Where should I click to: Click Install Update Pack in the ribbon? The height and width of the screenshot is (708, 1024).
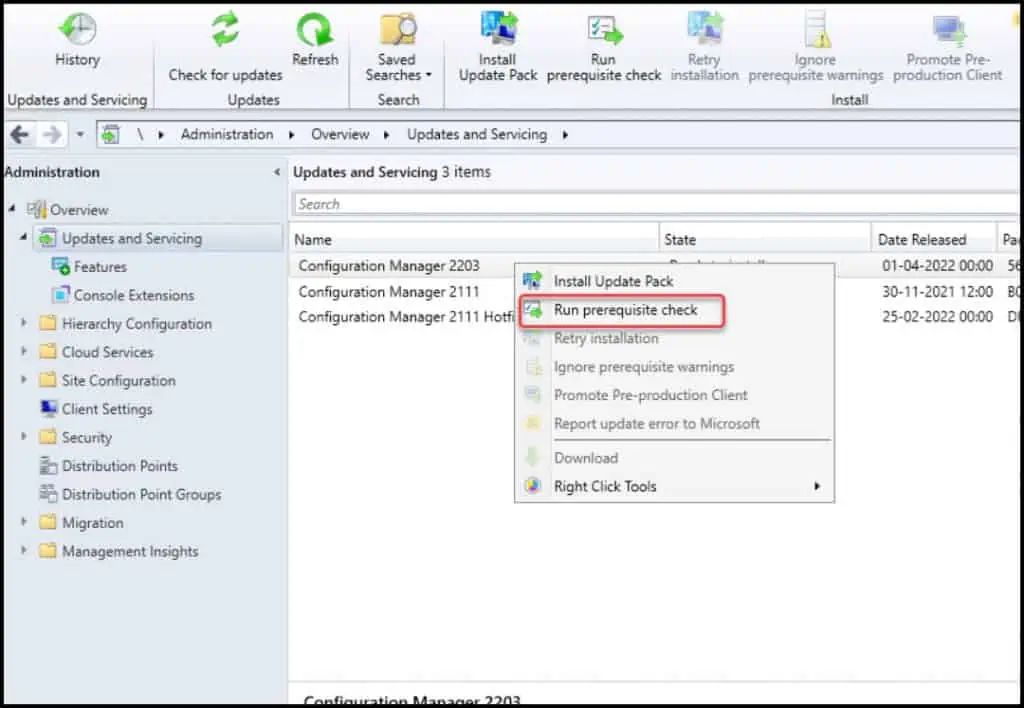pyautogui.click(x=498, y=47)
